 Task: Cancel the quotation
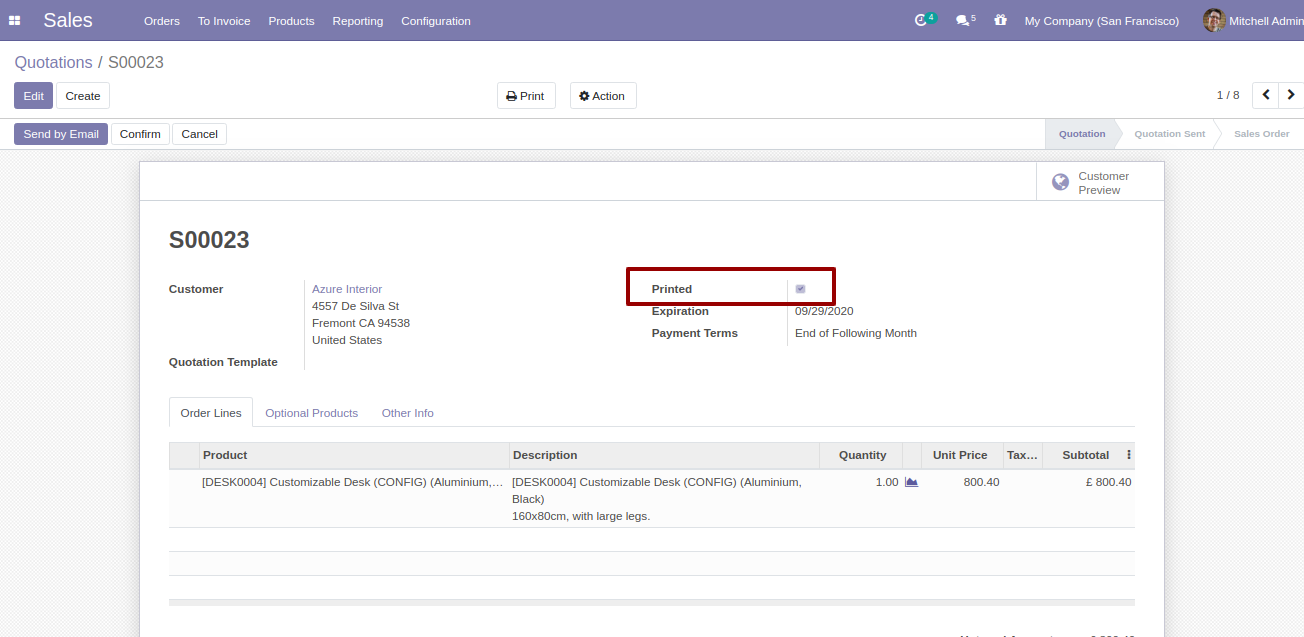pos(200,134)
